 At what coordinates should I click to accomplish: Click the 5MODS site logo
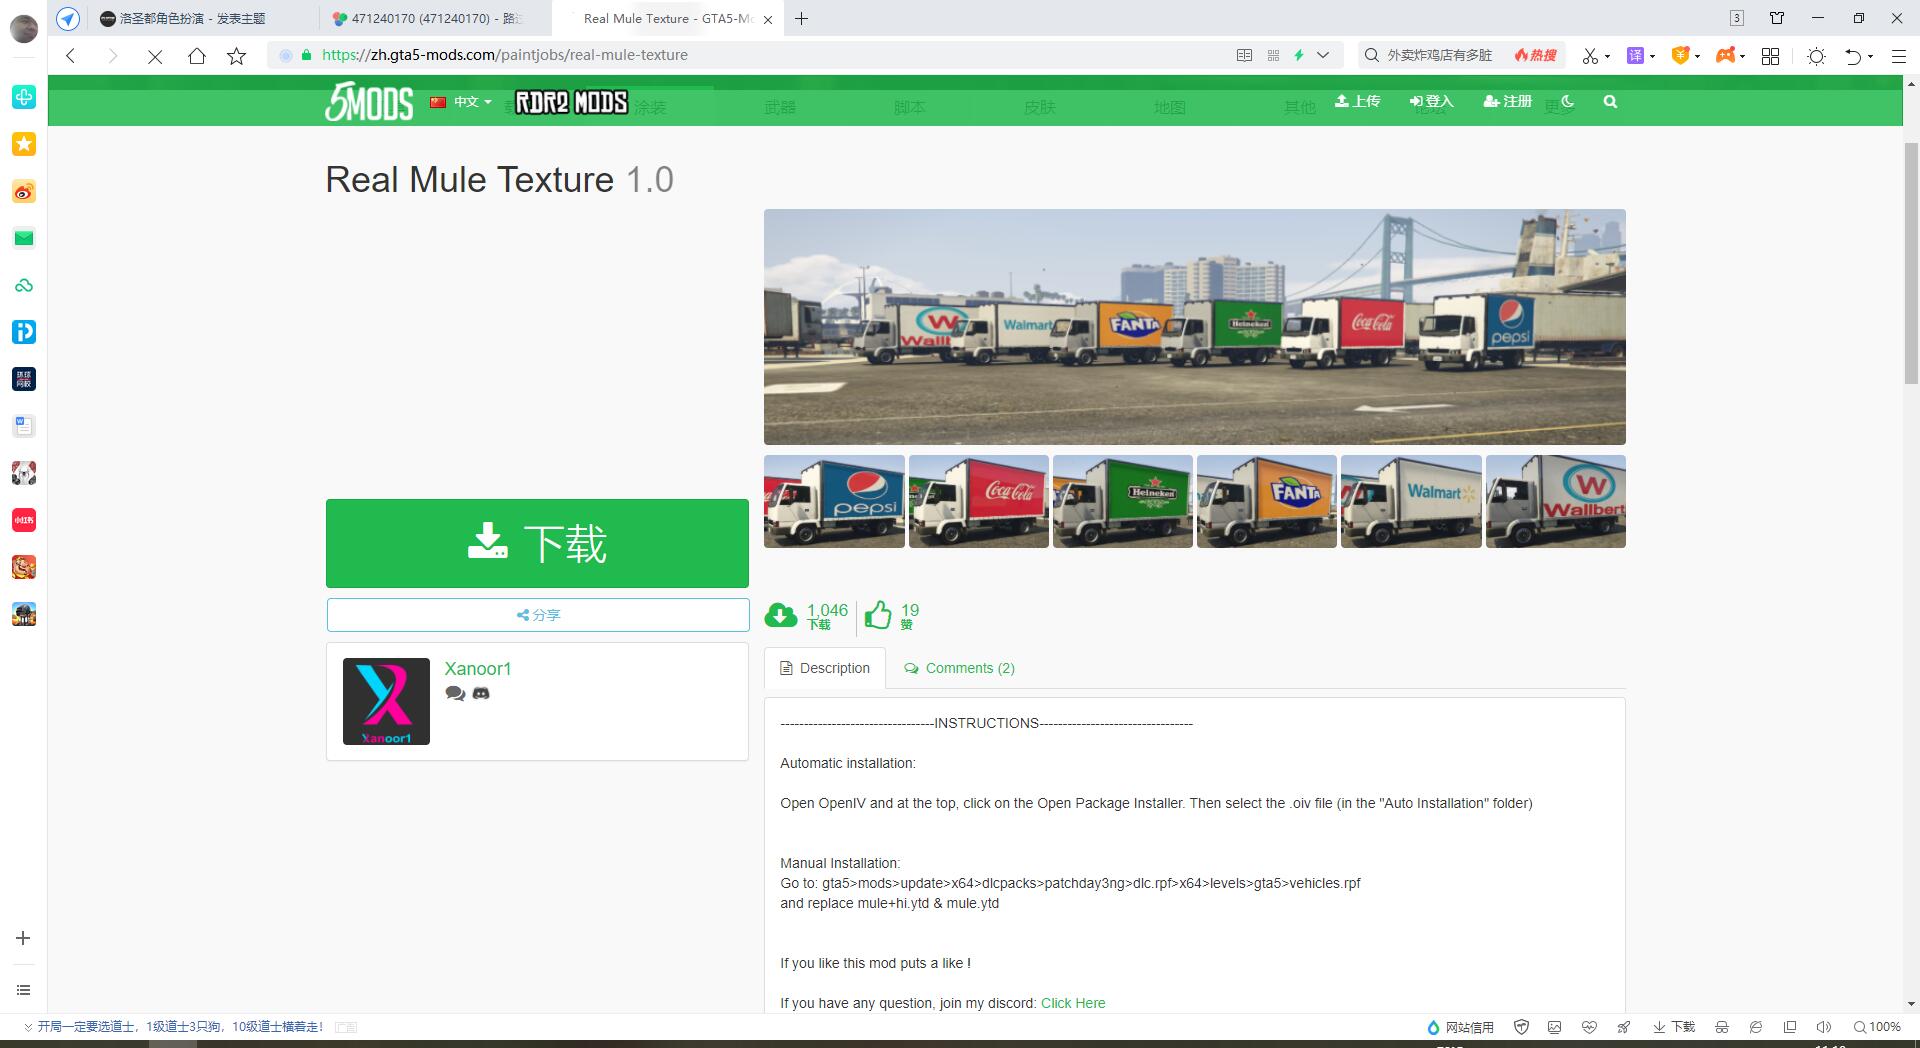pyautogui.click(x=369, y=101)
